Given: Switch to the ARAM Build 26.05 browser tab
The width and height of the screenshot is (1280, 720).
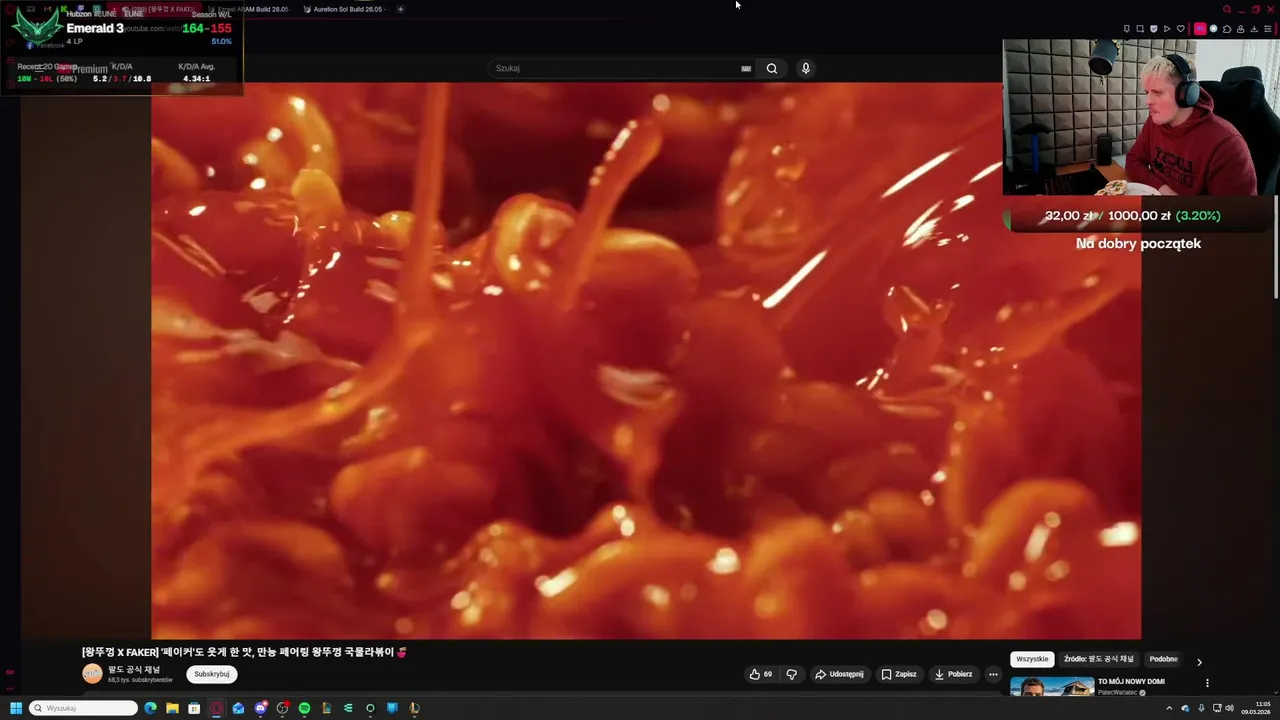Looking at the screenshot, I should [250, 9].
